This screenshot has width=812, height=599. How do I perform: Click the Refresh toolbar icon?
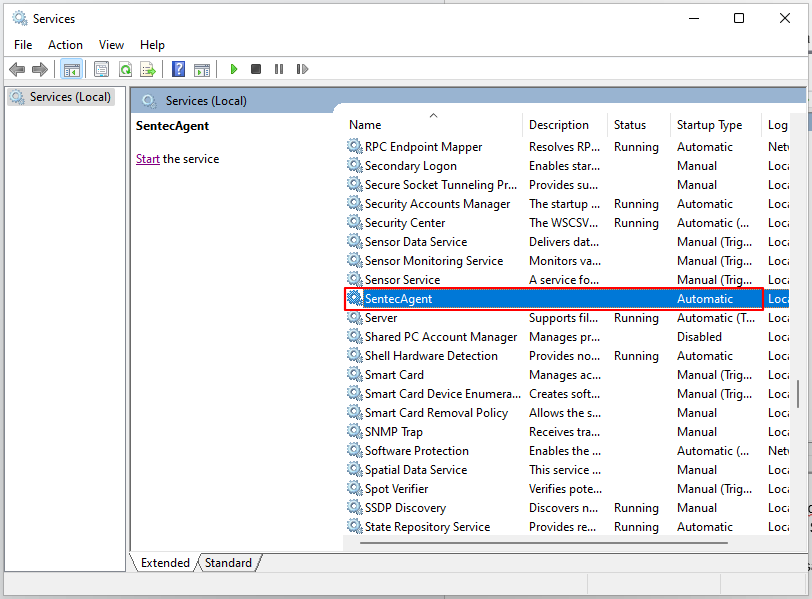pyautogui.click(x=125, y=69)
